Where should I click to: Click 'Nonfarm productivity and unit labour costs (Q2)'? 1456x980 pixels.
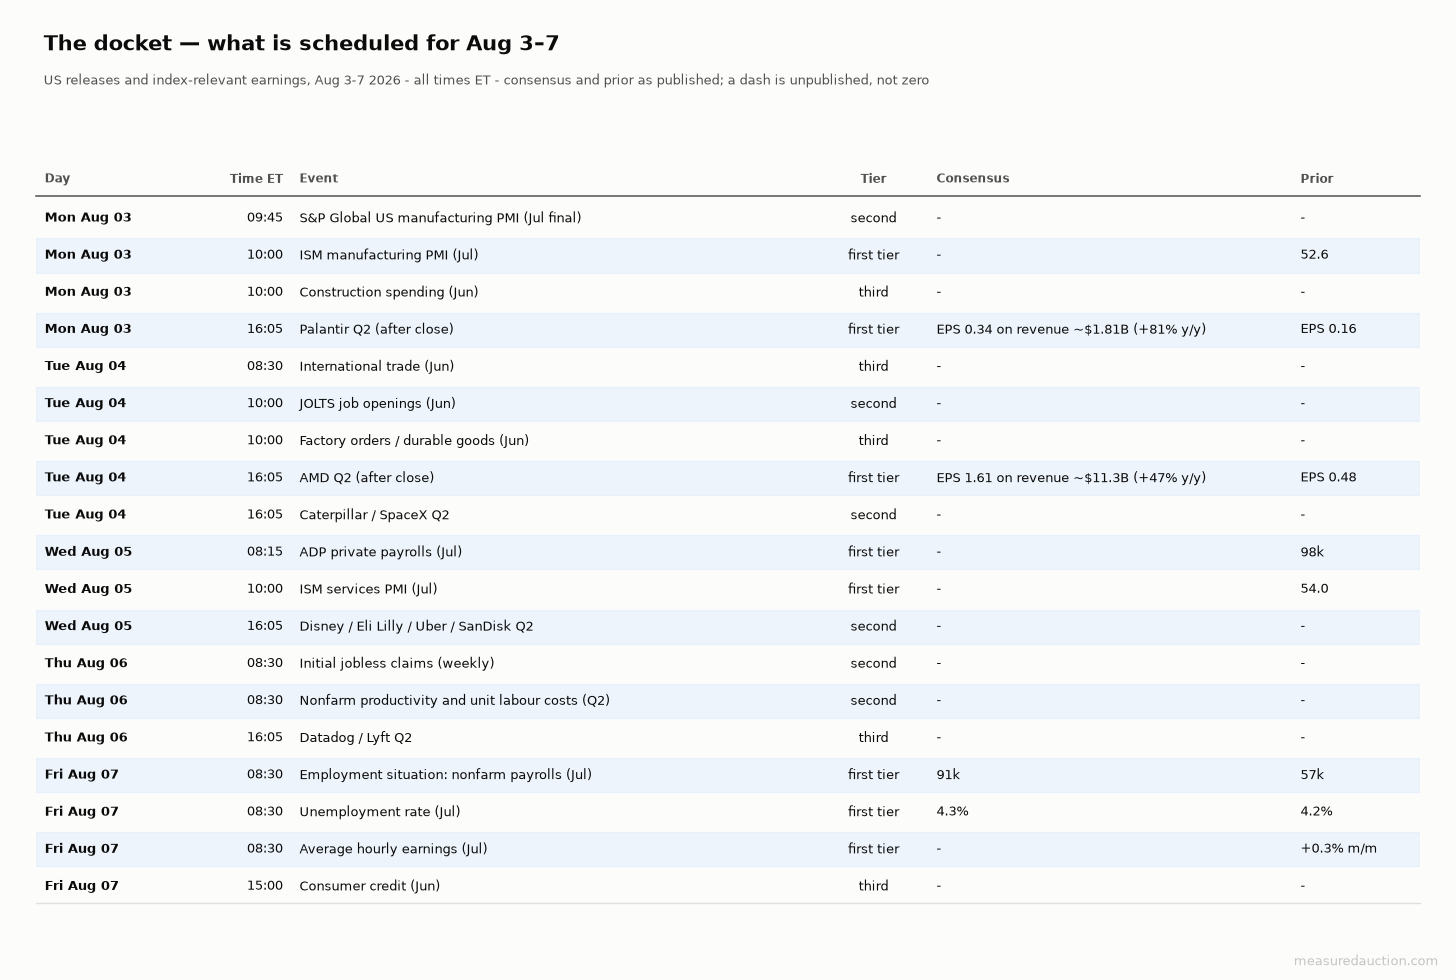[455, 700]
